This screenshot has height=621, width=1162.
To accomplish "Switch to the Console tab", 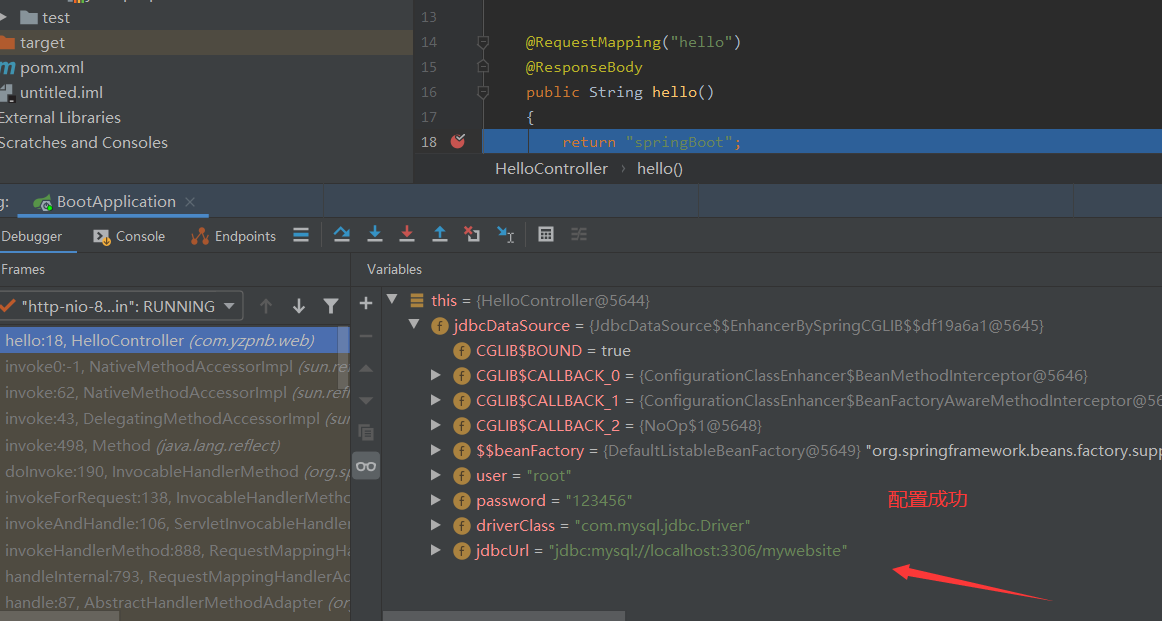I will pyautogui.click(x=129, y=236).
